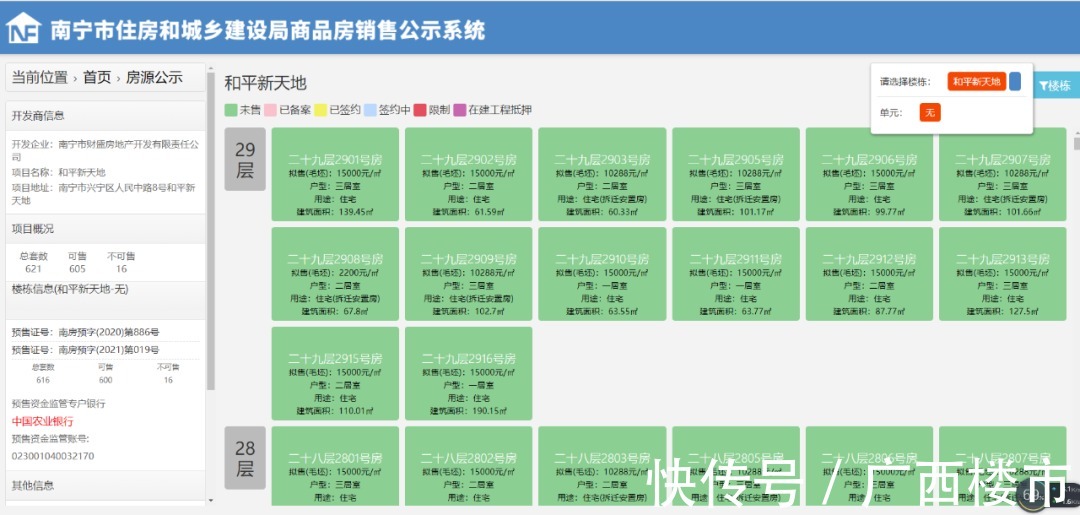Open room card 二十九层2908号房
Image resolution: width=1080 pixels, height=515 pixels.
pyautogui.click(x=335, y=274)
